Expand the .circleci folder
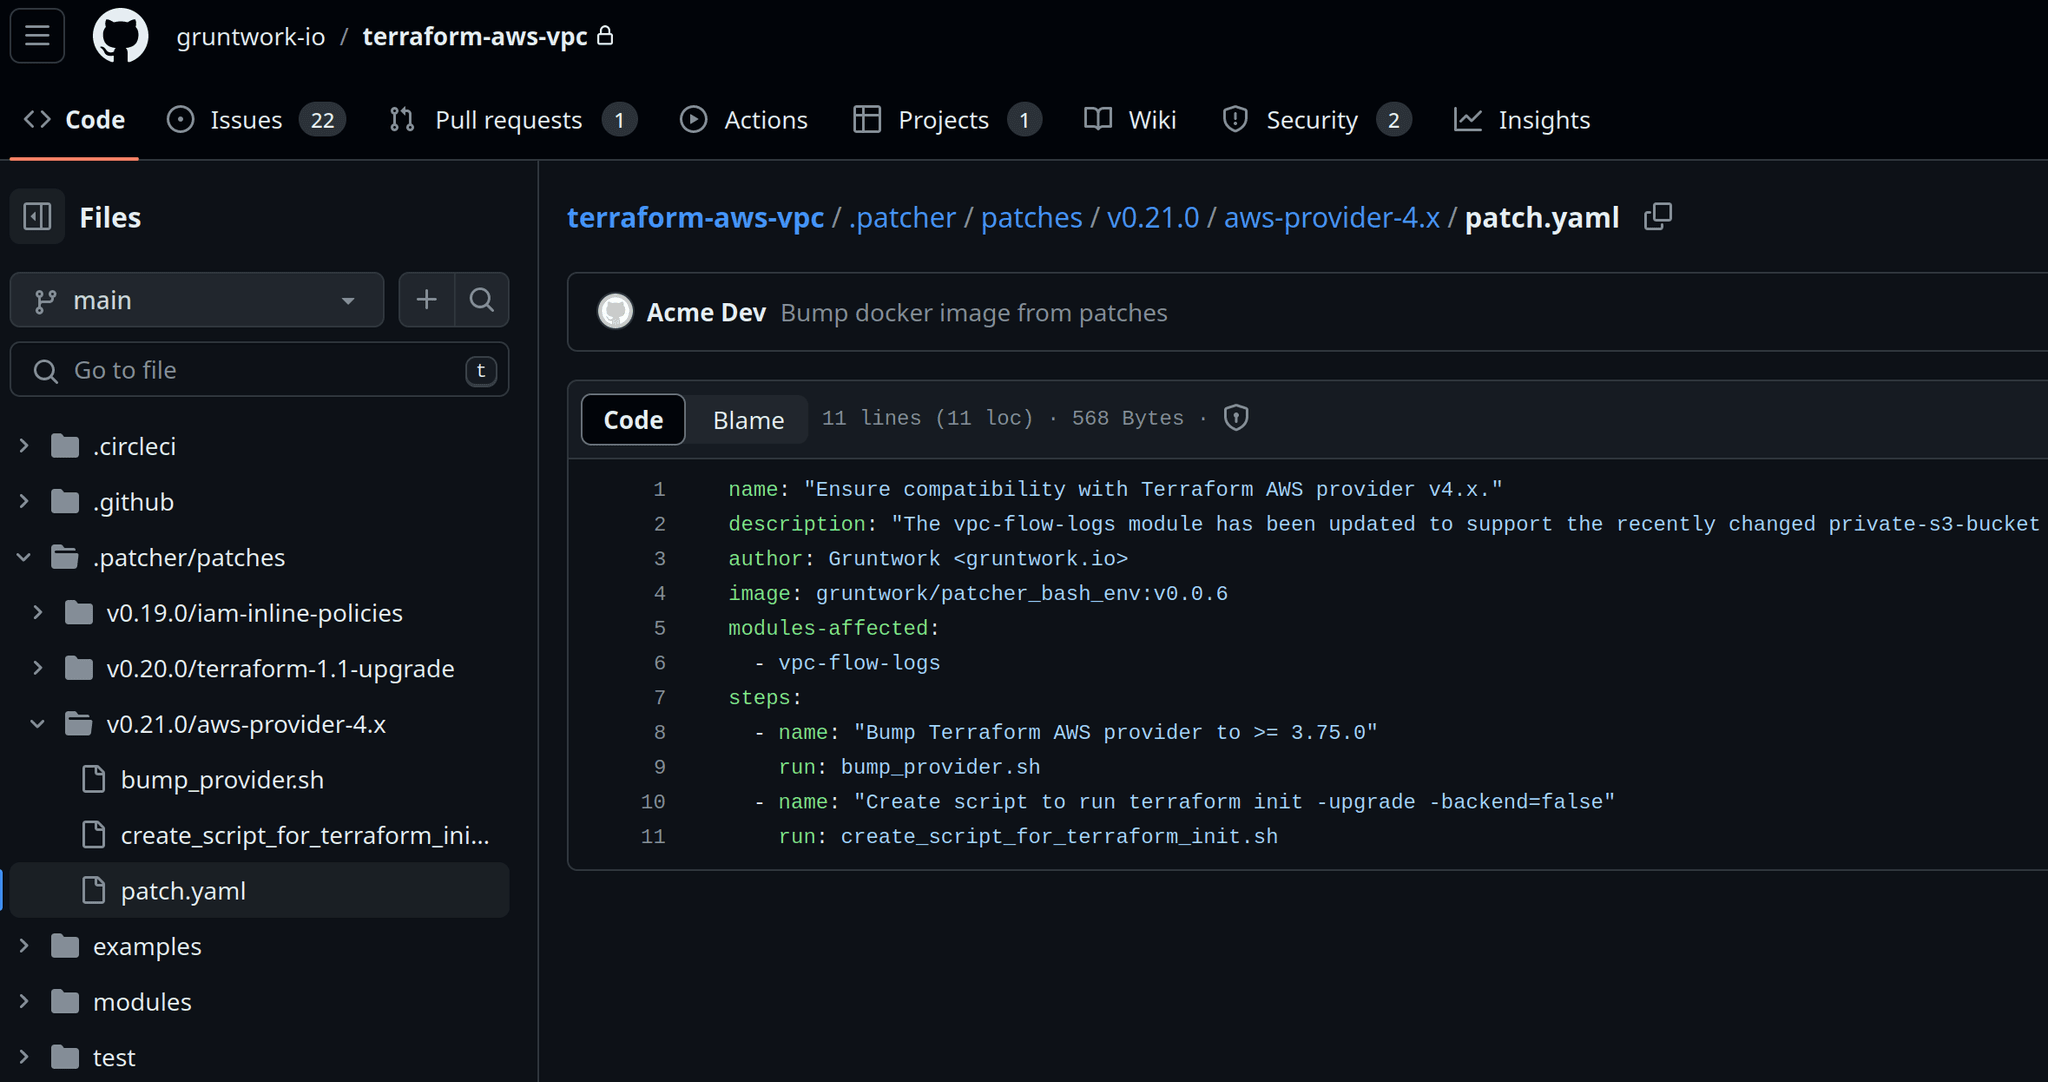2048x1082 pixels. [25, 446]
